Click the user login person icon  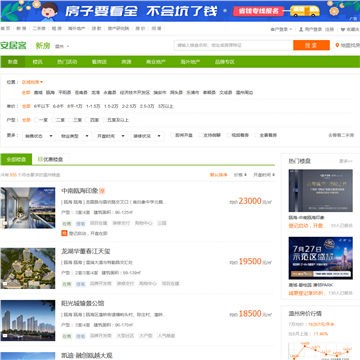pyautogui.click(x=301, y=29)
